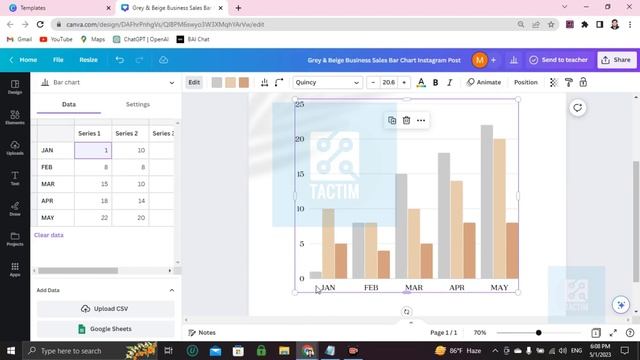
Task: Duplicate the selected chart element
Action: (x=392, y=120)
